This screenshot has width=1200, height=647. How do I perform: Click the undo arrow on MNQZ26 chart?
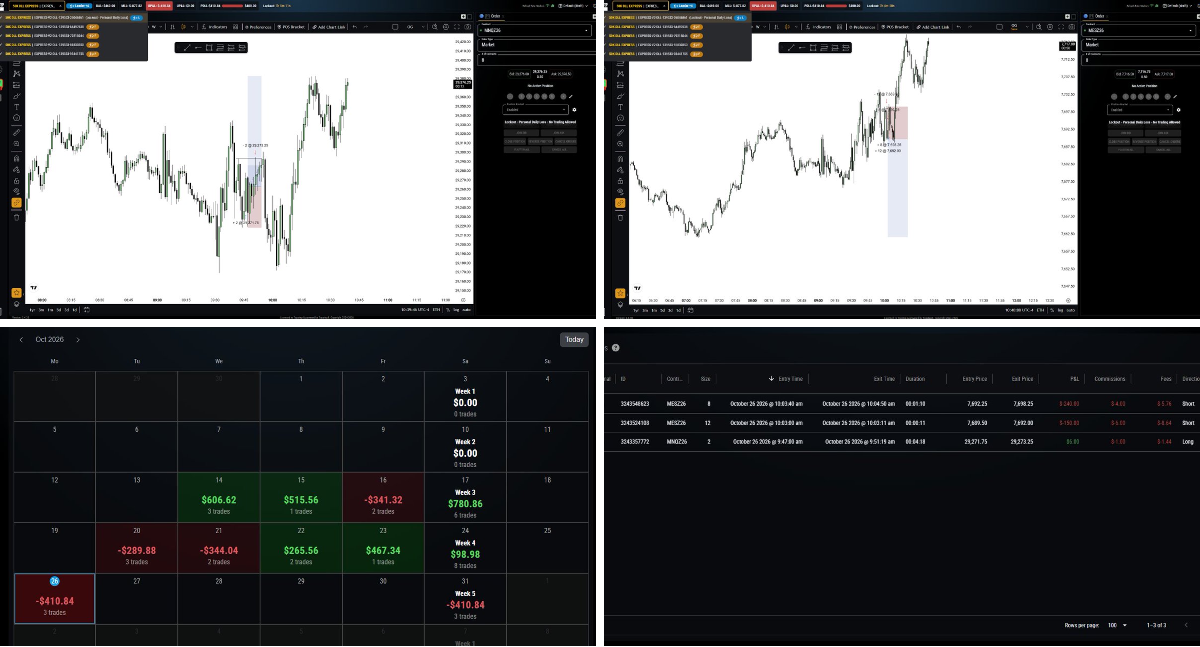point(354,27)
